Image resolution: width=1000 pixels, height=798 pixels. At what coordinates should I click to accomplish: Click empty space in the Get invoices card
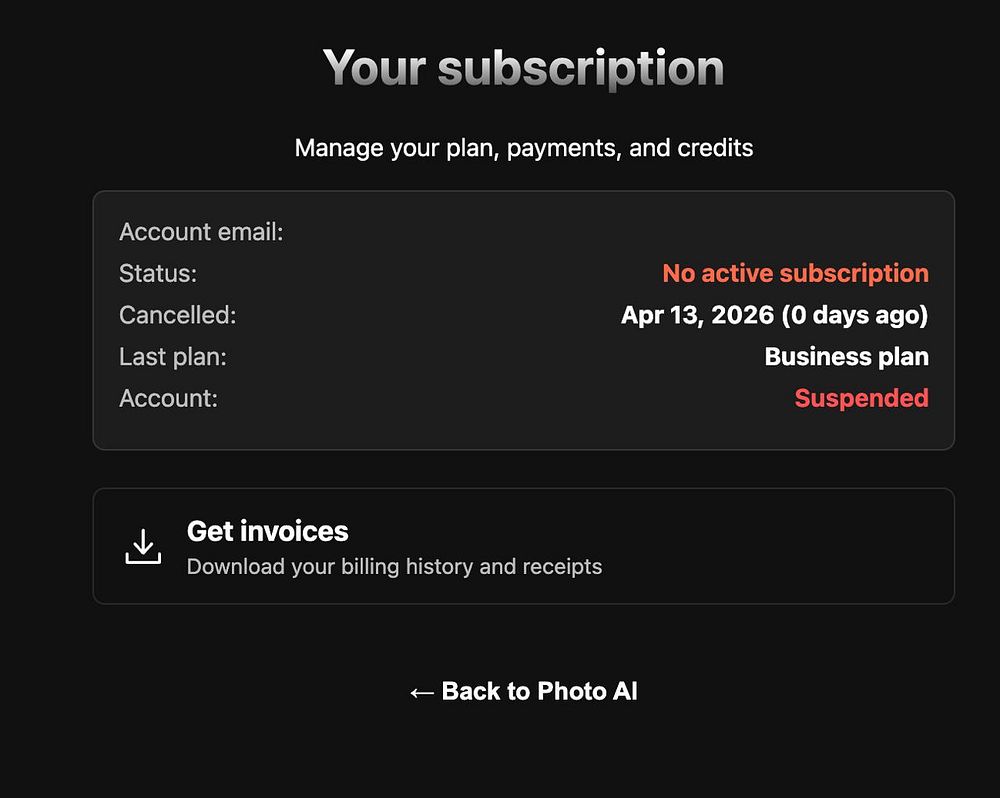click(780, 546)
